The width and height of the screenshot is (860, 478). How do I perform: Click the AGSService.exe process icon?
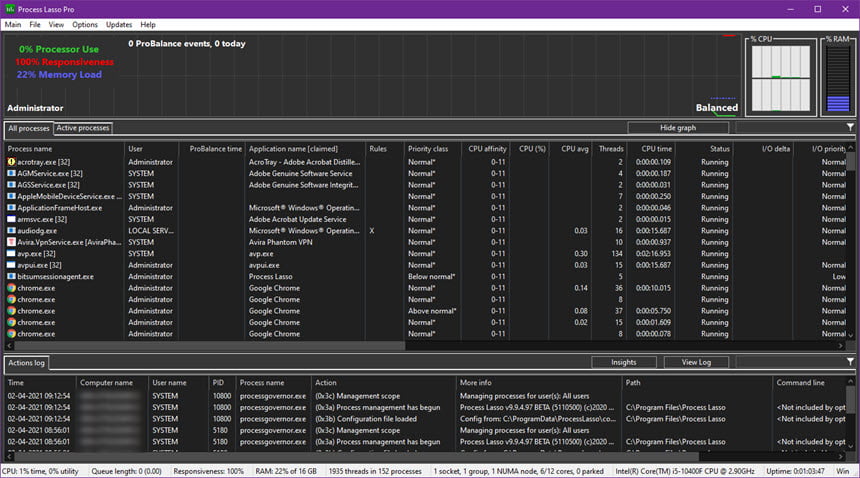(11, 185)
